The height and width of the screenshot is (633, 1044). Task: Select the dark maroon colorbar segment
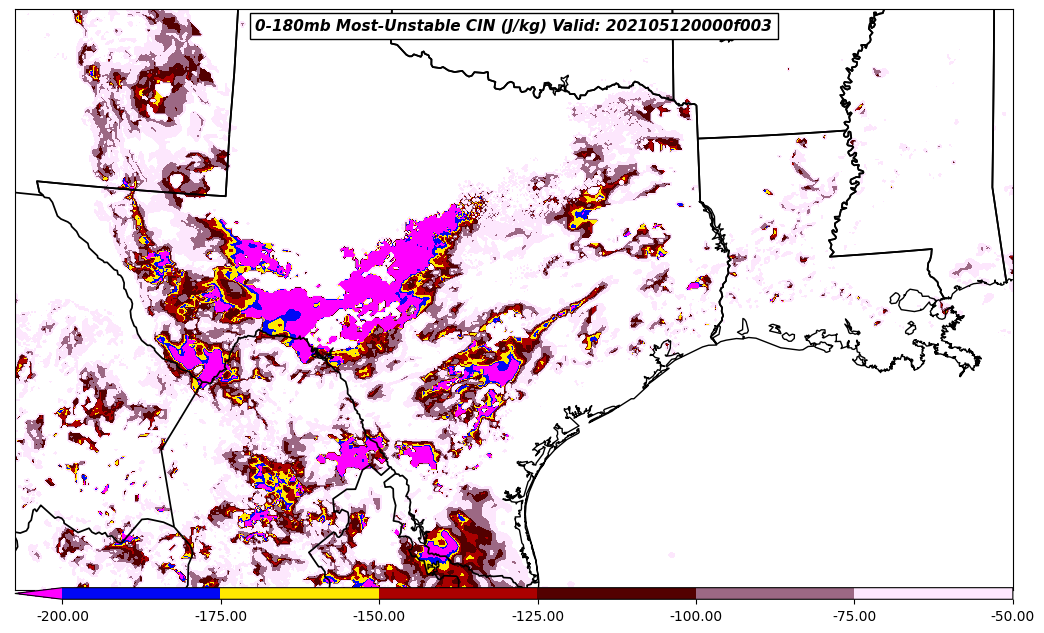[x=616, y=593]
